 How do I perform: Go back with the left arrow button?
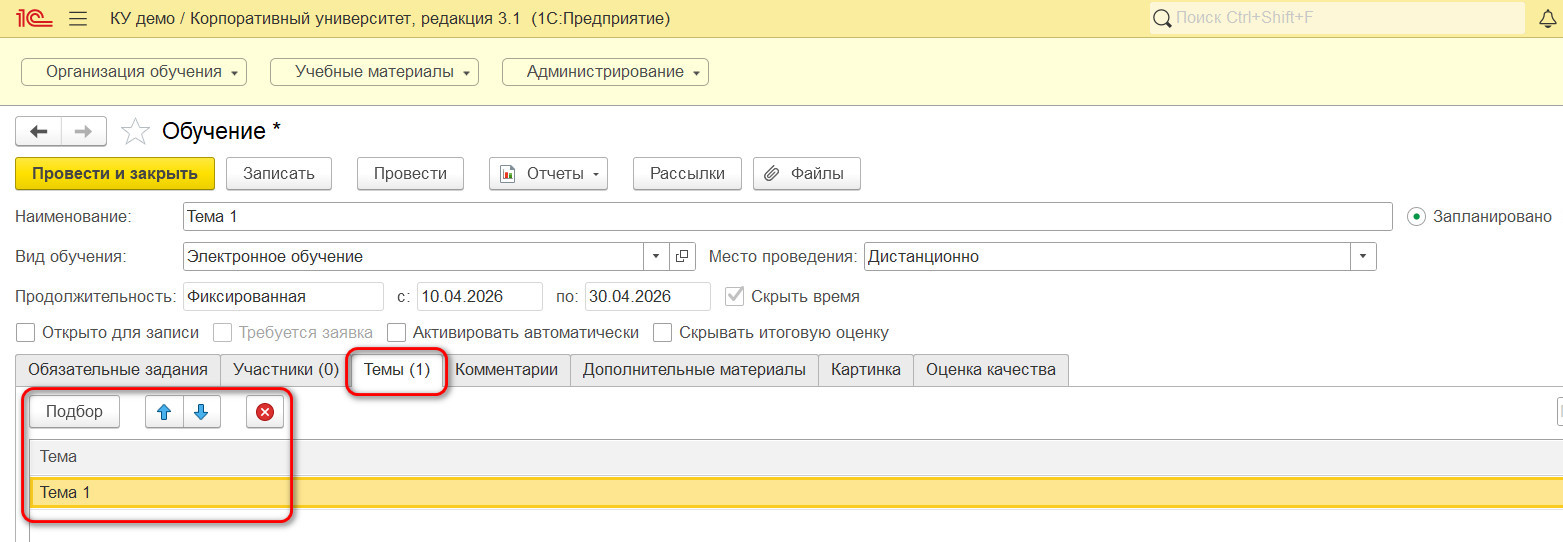pyautogui.click(x=39, y=131)
